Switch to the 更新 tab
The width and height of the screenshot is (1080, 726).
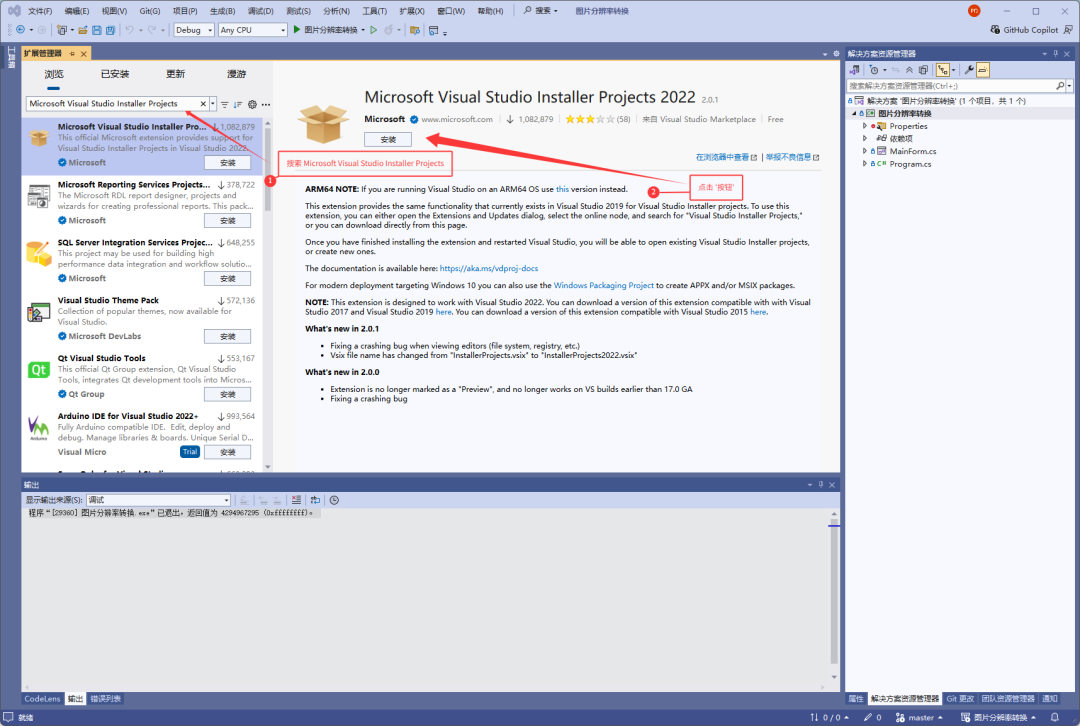[x=176, y=74]
